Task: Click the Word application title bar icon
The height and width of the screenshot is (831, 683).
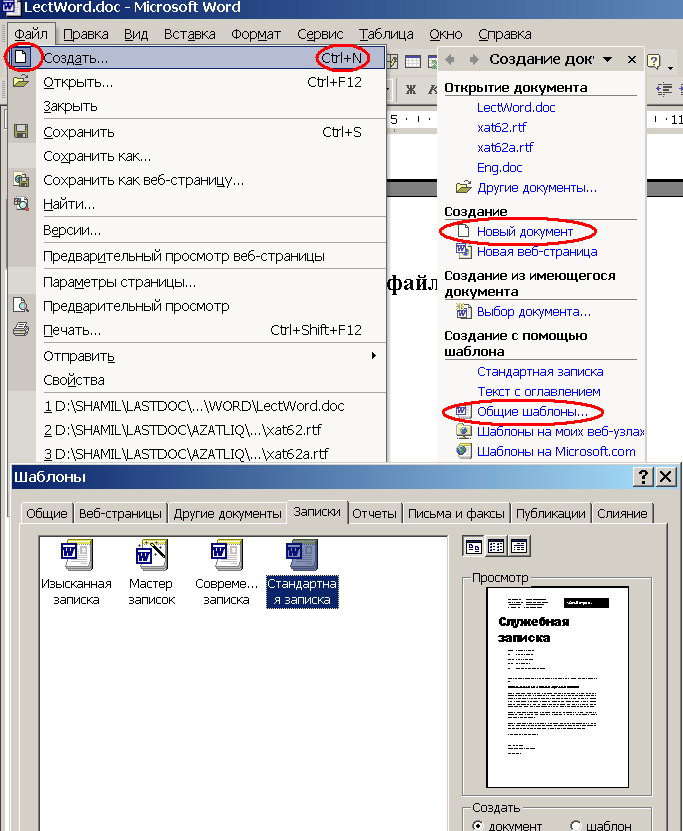Action: pos(11,7)
